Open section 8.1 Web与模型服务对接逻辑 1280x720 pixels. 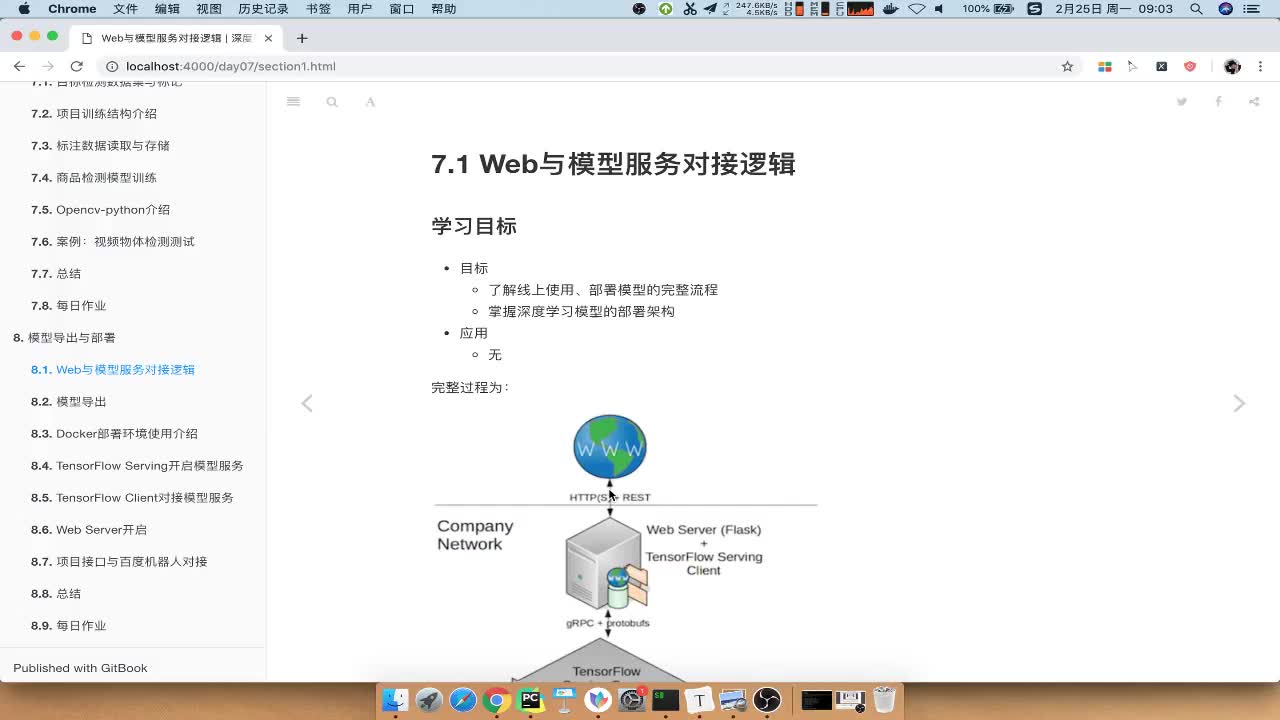coord(113,369)
